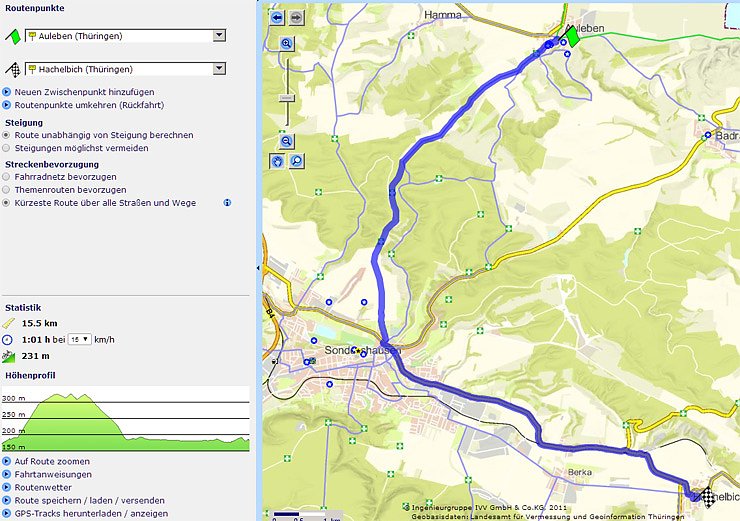The width and height of the screenshot is (740, 521).
Task: Select the hand pan tool
Action: 278,160
